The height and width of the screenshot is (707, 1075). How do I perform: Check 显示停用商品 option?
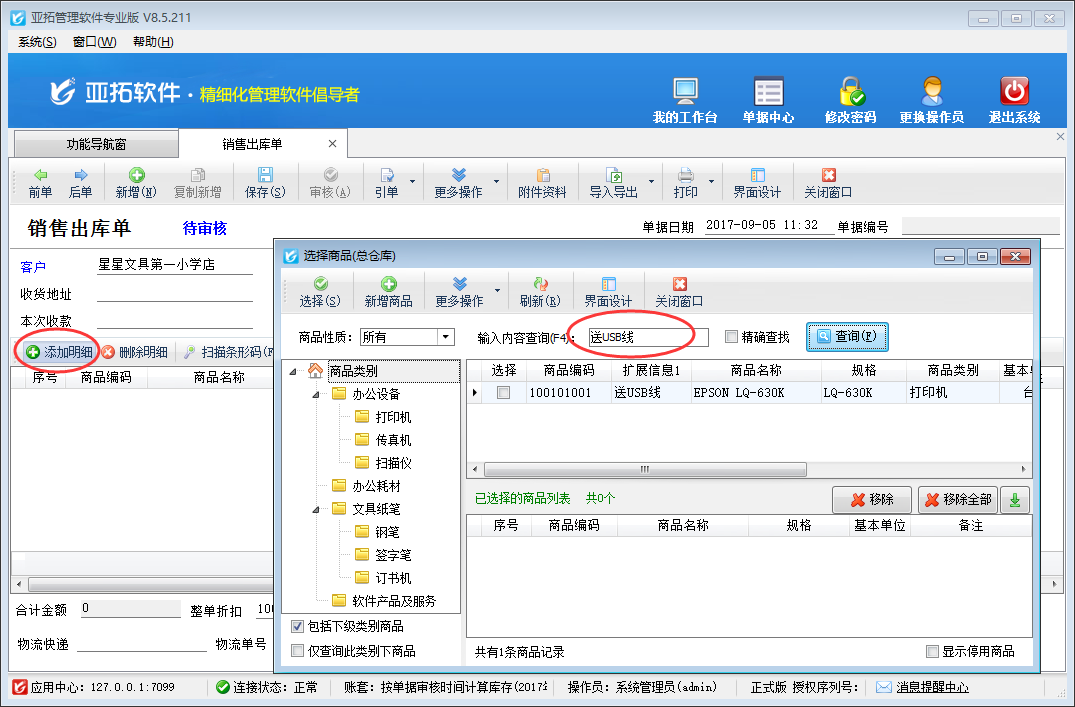932,652
